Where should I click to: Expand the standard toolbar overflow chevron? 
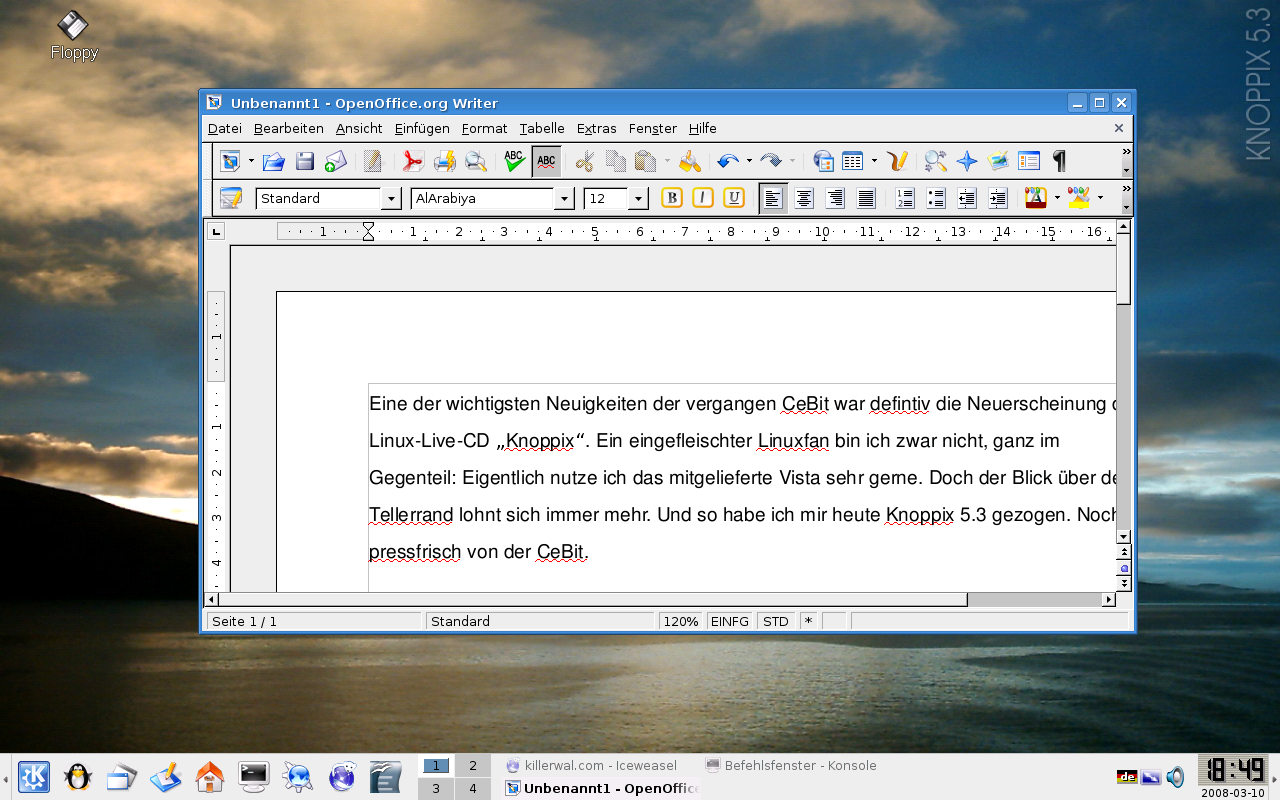(1127, 152)
